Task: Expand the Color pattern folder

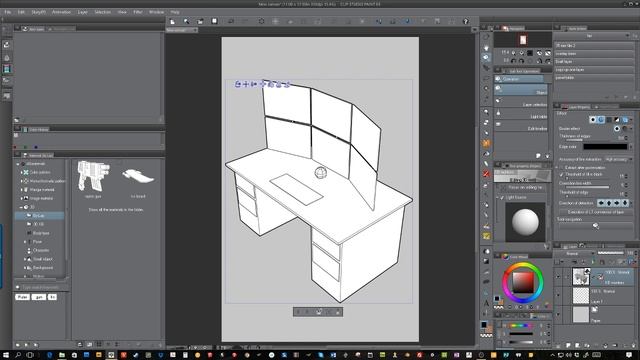Action: coord(22,172)
